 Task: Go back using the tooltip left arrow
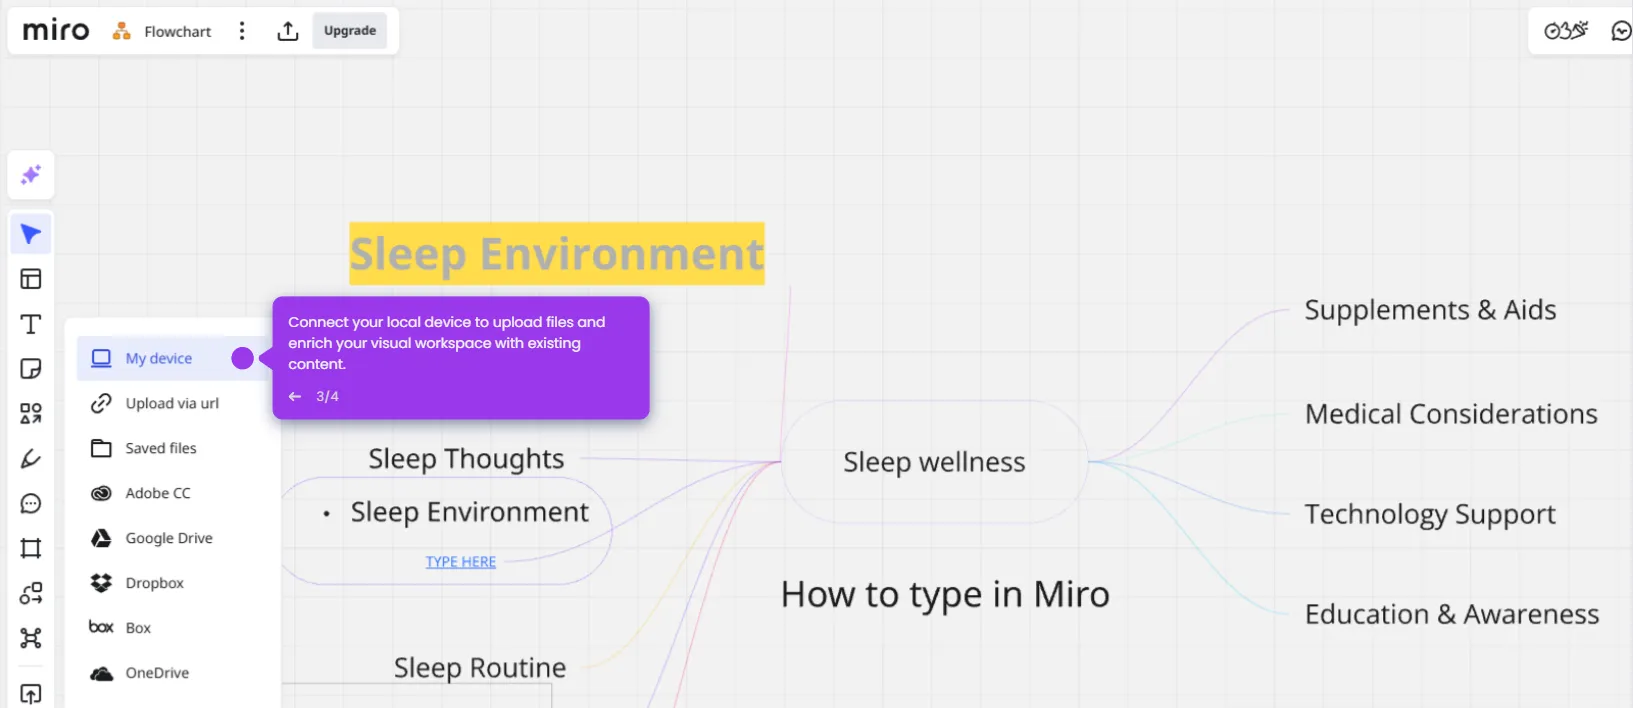coord(295,396)
